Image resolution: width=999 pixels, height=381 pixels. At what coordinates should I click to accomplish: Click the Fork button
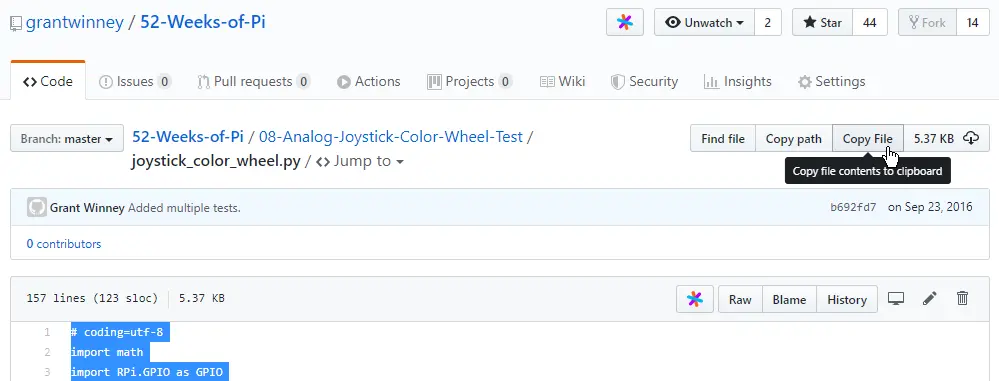[x=927, y=22]
